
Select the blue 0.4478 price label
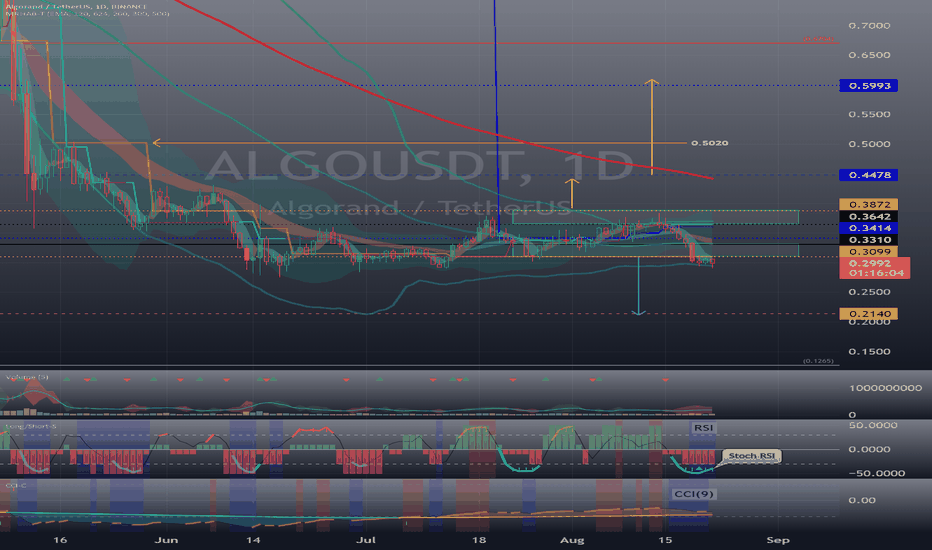coord(868,175)
